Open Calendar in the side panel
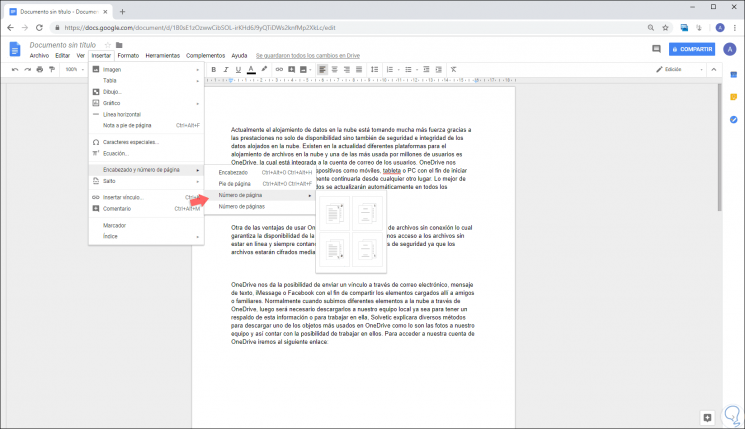Image resolution: width=745 pixels, height=429 pixels. [734, 75]
